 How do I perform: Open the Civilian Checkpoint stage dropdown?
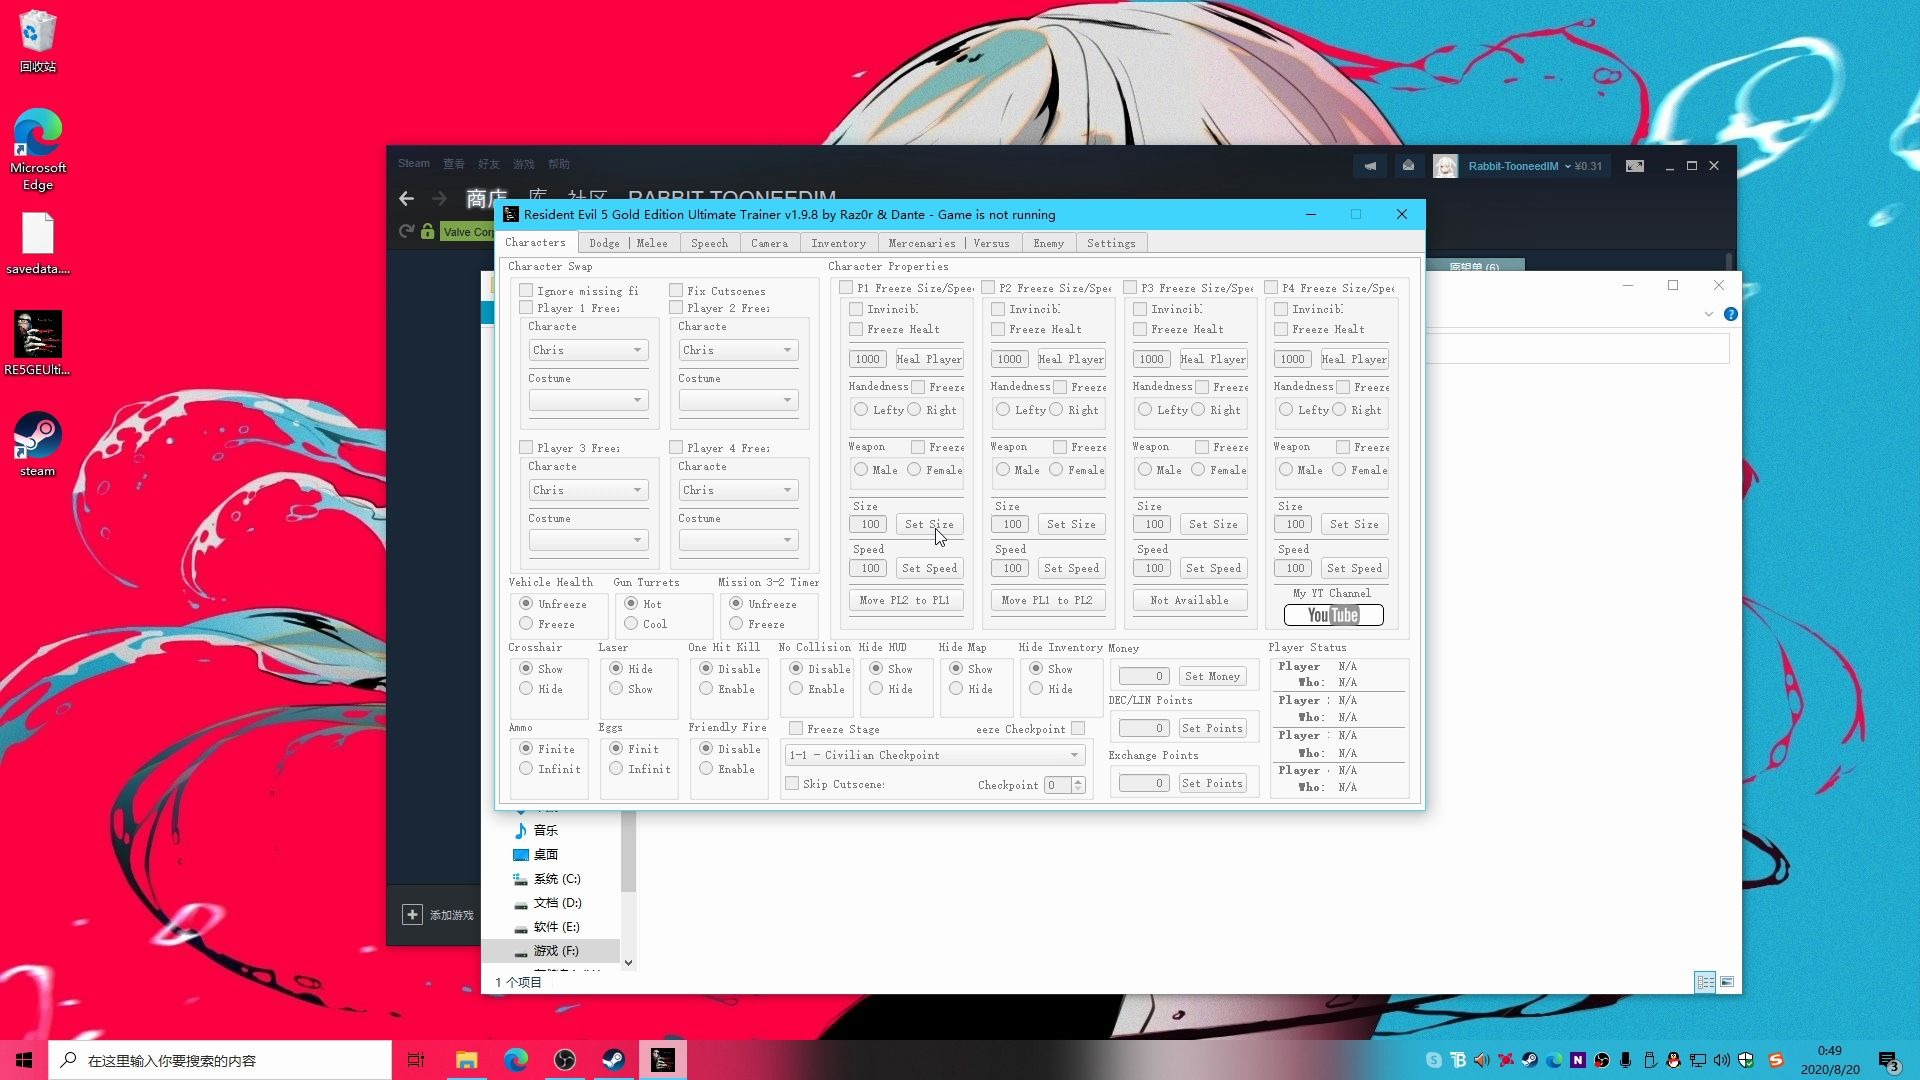935,755
